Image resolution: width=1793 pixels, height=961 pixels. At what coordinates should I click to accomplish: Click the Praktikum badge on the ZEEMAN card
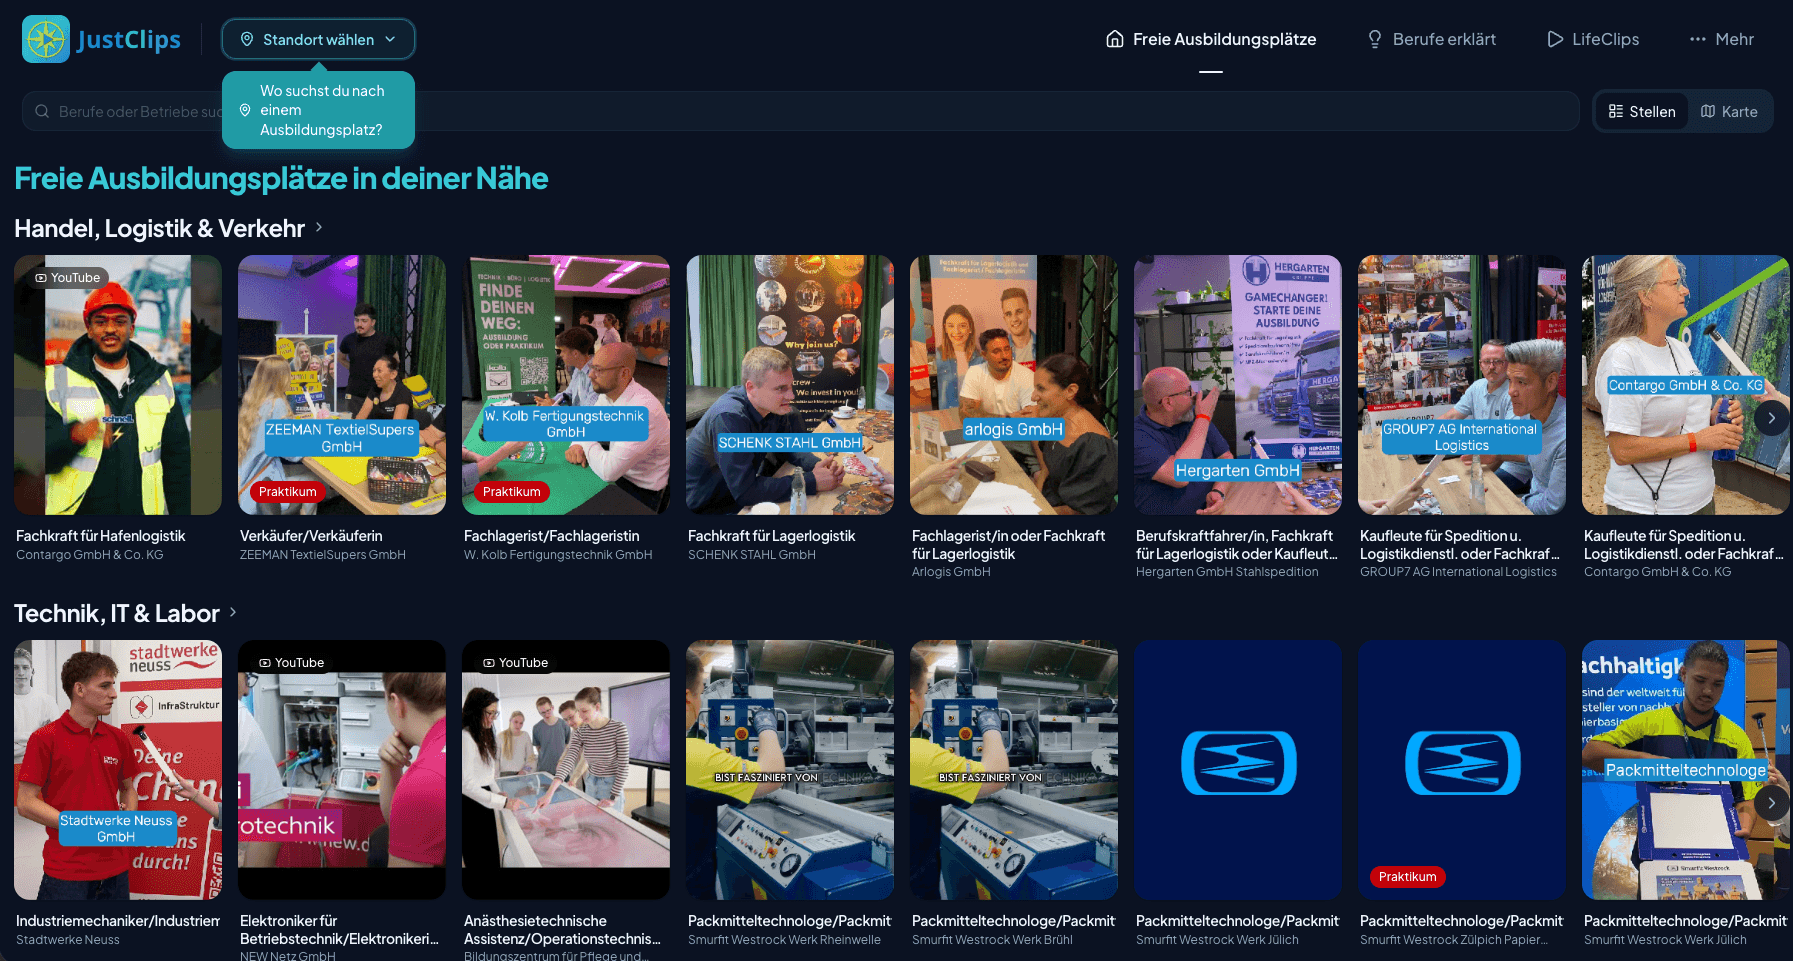(287, 492)
